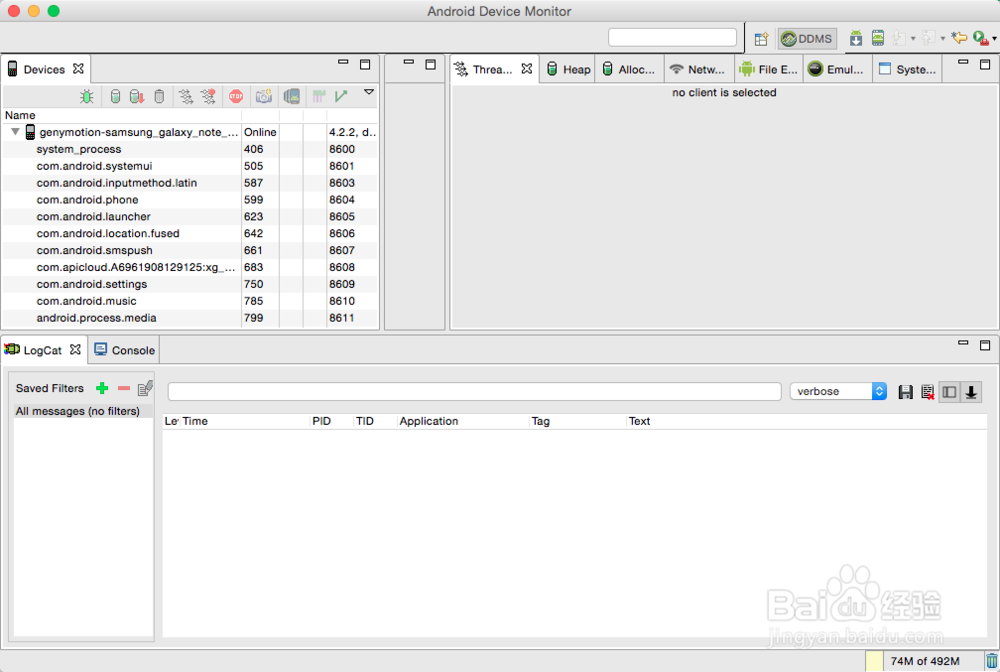Open the Devices view menu triangle
1000x672 pixels.
click(x=369, y=92)
